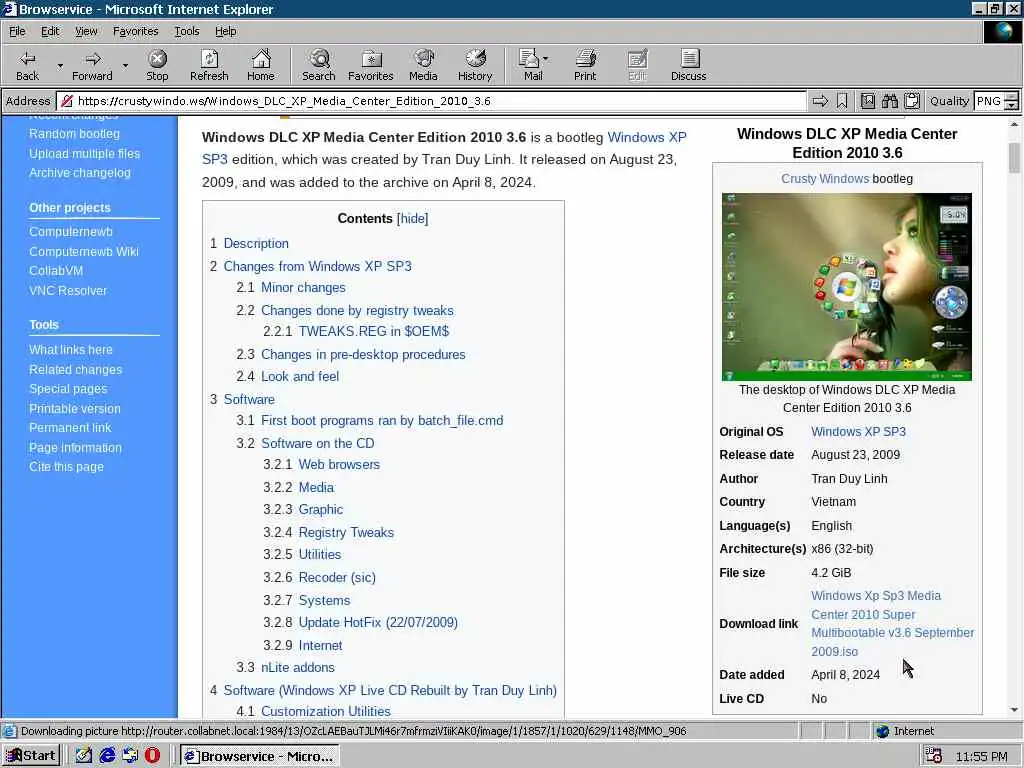Go to nLite addons section
This screenshot has height=768, width=1024.
pos(298,667)
